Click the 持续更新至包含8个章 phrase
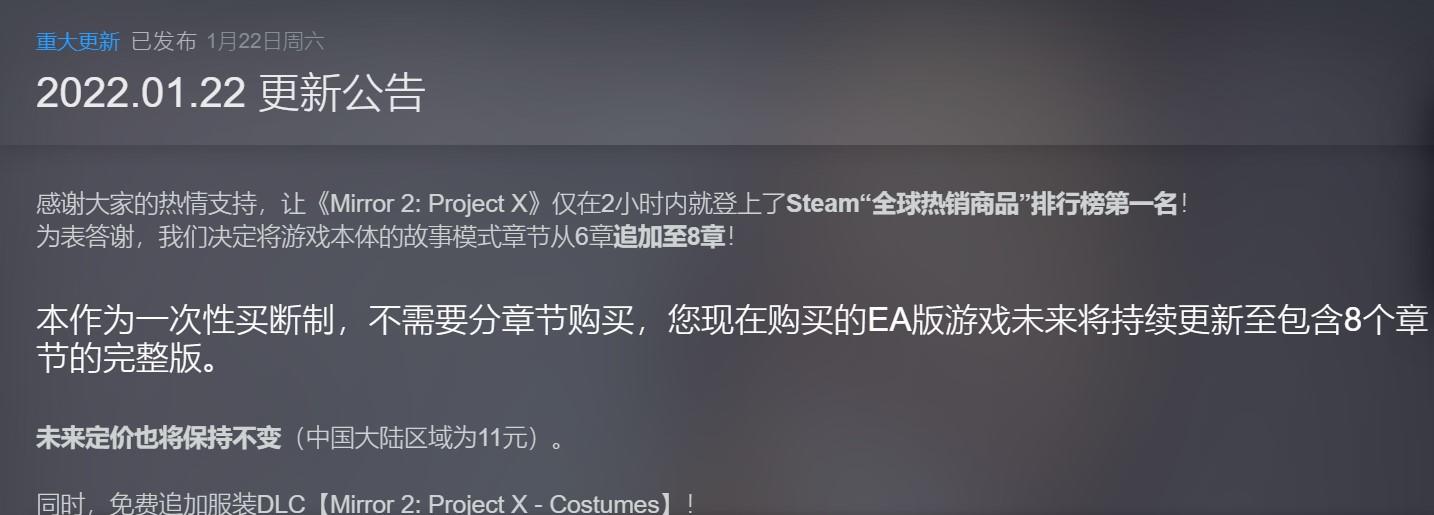The width and height of the screenshot is (1434, 515). [1280, 322]
